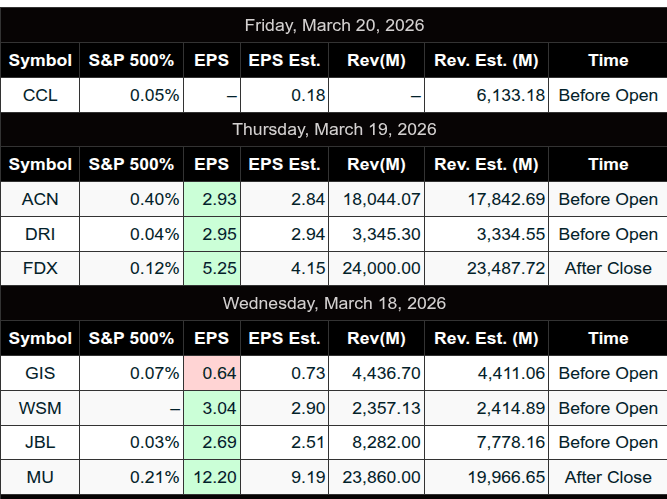The height and width of the screenshot is (499, 667).
Task: Click the FDX After Close time cell
Action: pyautogui.click(x=608, y=268)
